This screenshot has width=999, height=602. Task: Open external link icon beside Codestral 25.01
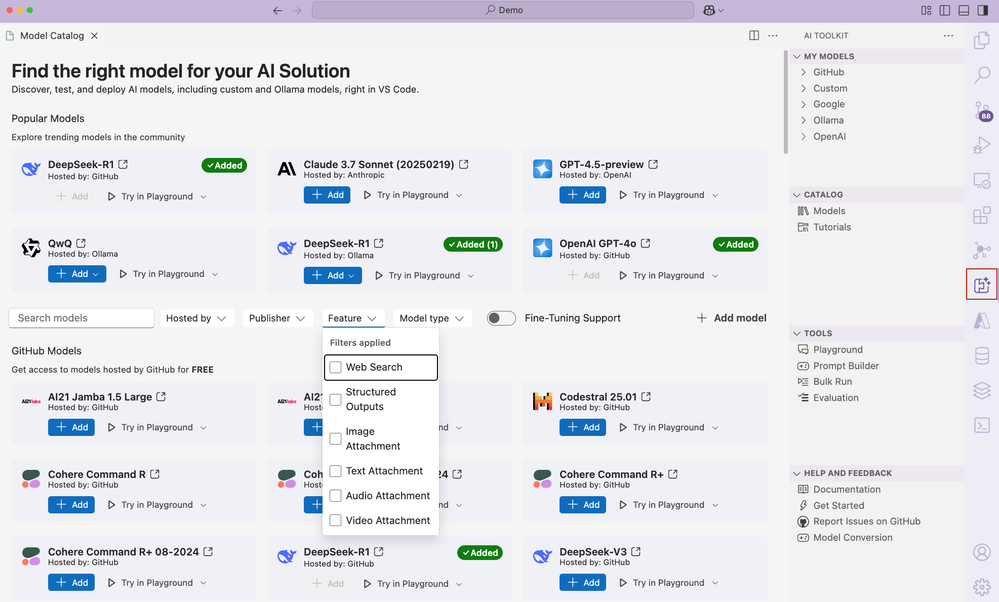coord(646,397)
